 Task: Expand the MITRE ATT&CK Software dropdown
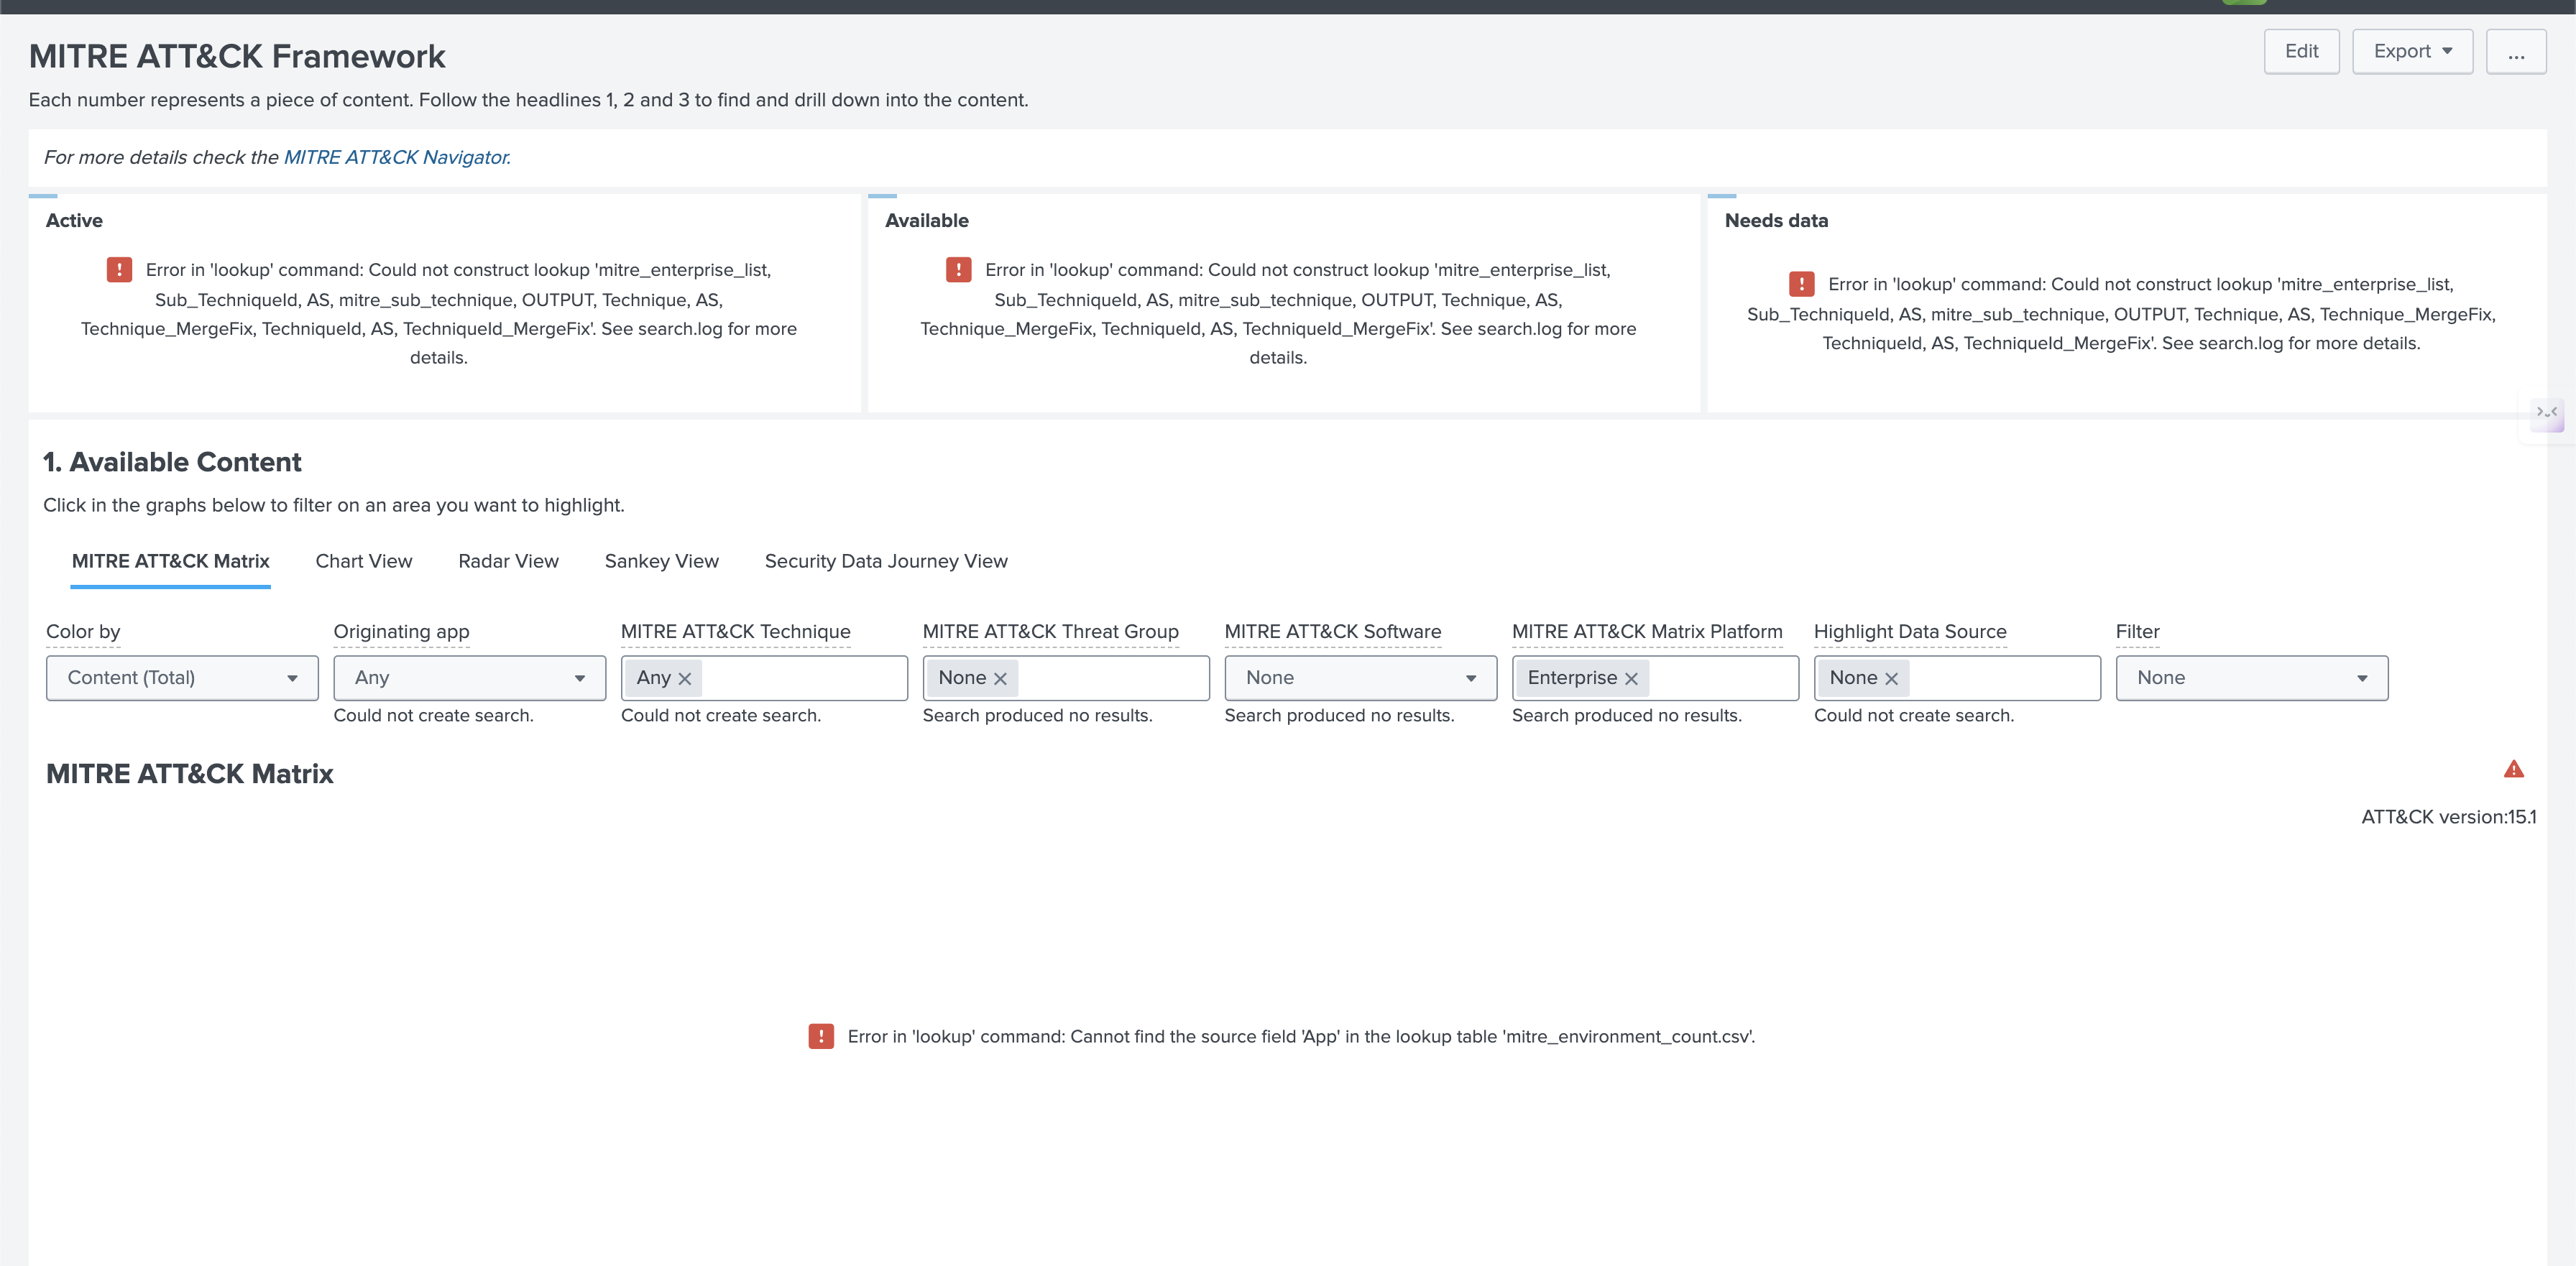pos(1360,678)
